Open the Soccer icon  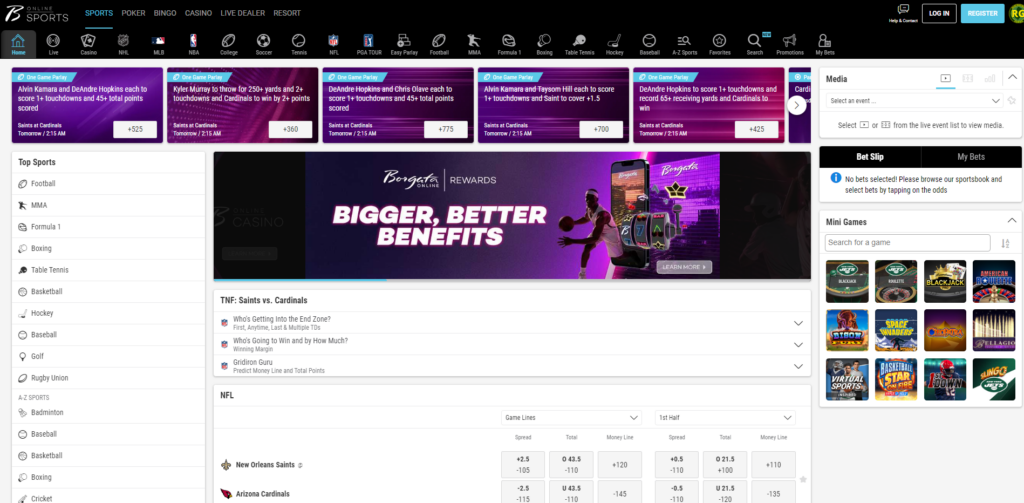[263, 44]
